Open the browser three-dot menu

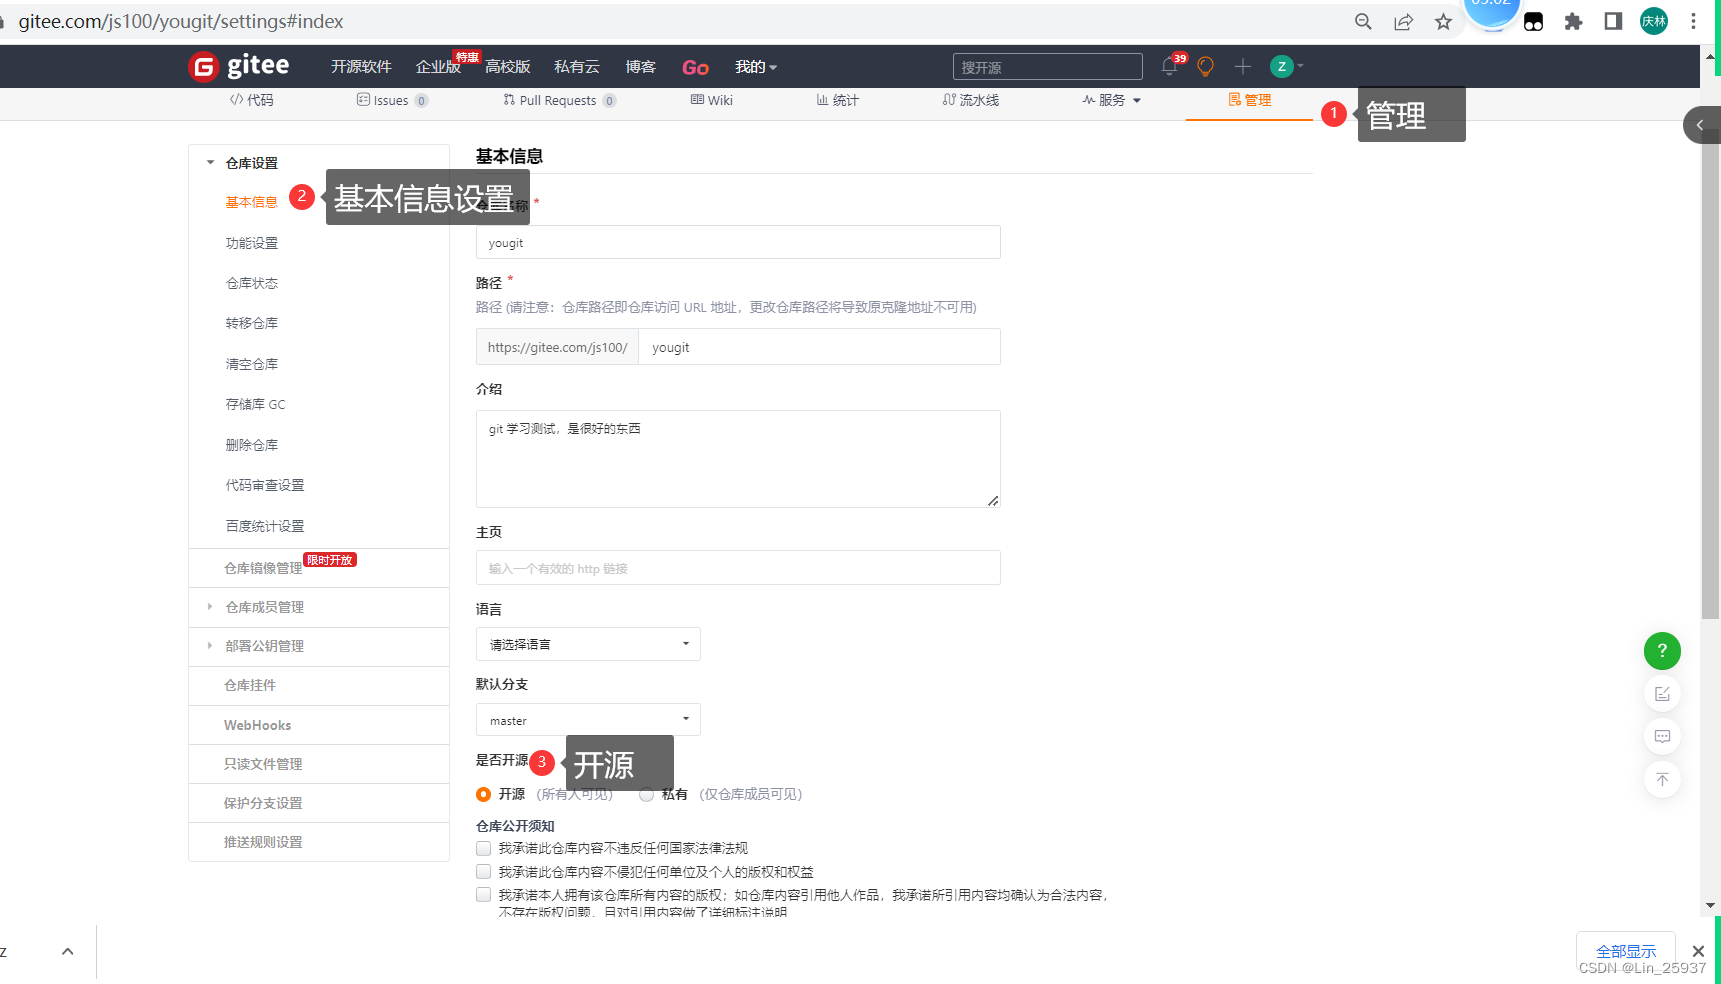(1693, 22)
